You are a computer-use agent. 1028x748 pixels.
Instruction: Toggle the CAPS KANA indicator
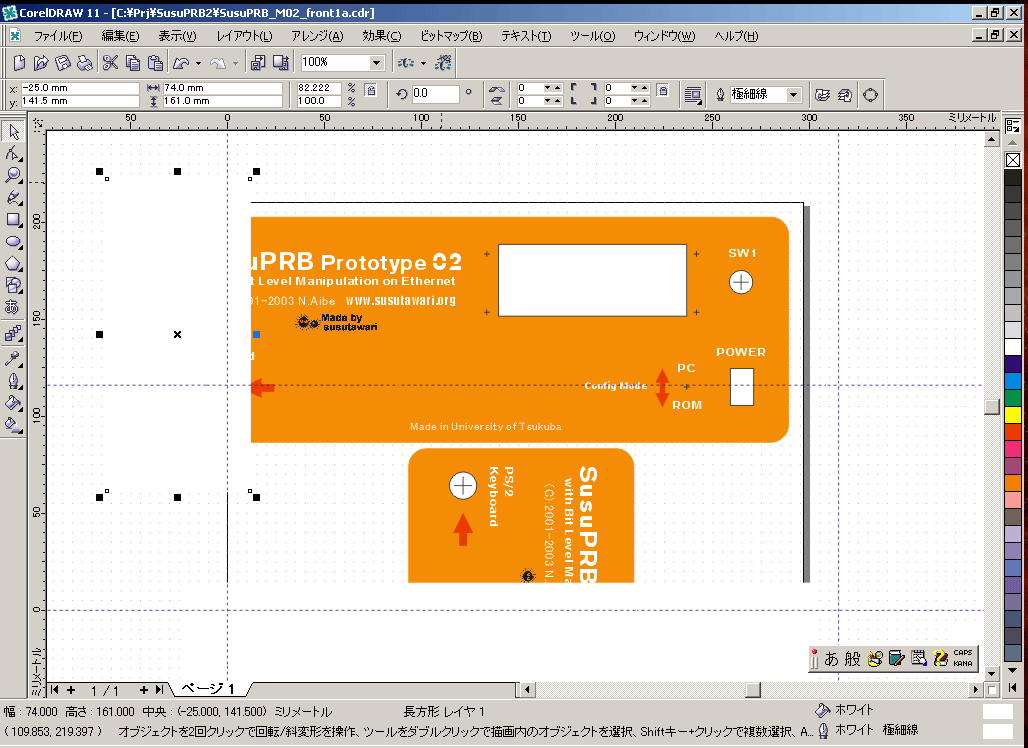pos(963,658)
